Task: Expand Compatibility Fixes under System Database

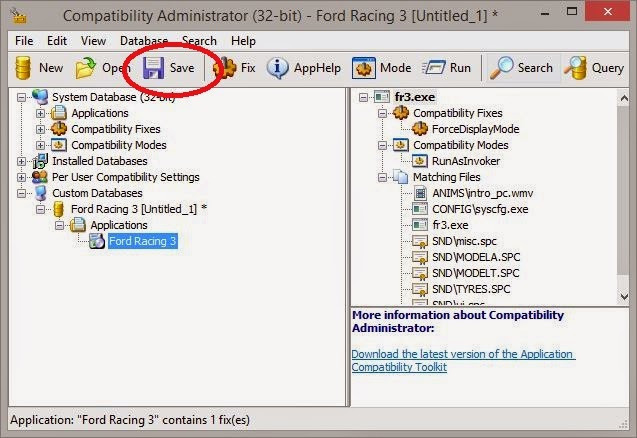Action: (40, 129)
